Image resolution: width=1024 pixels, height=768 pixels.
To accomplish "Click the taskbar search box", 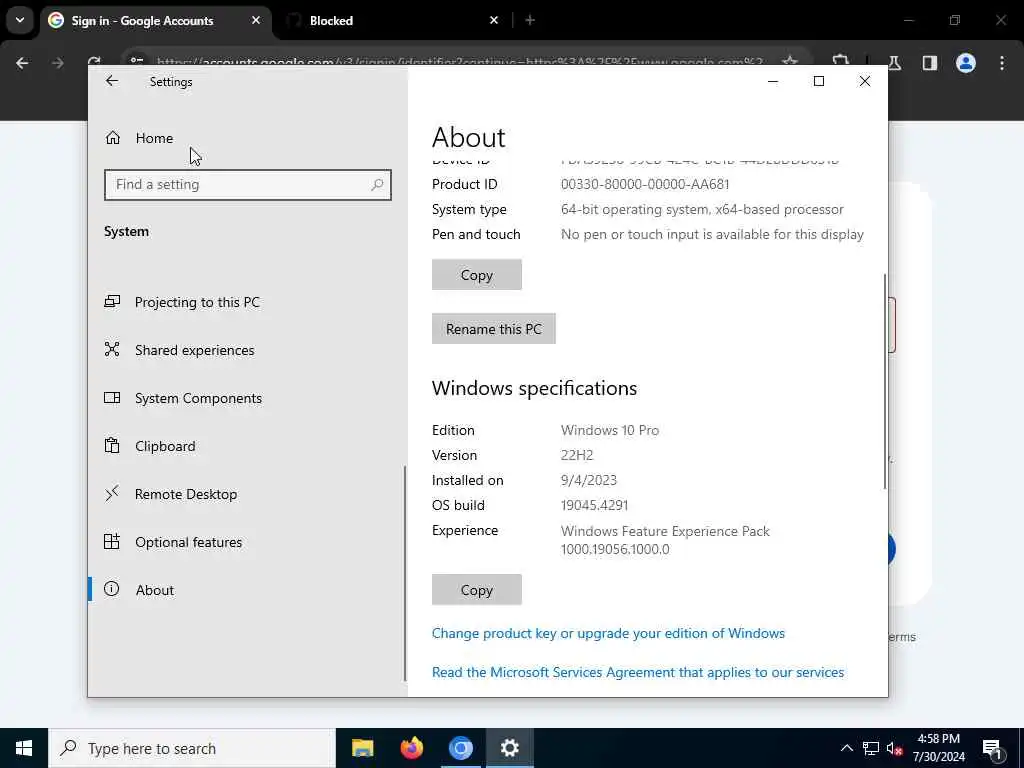I will click(x=192, y=748).
